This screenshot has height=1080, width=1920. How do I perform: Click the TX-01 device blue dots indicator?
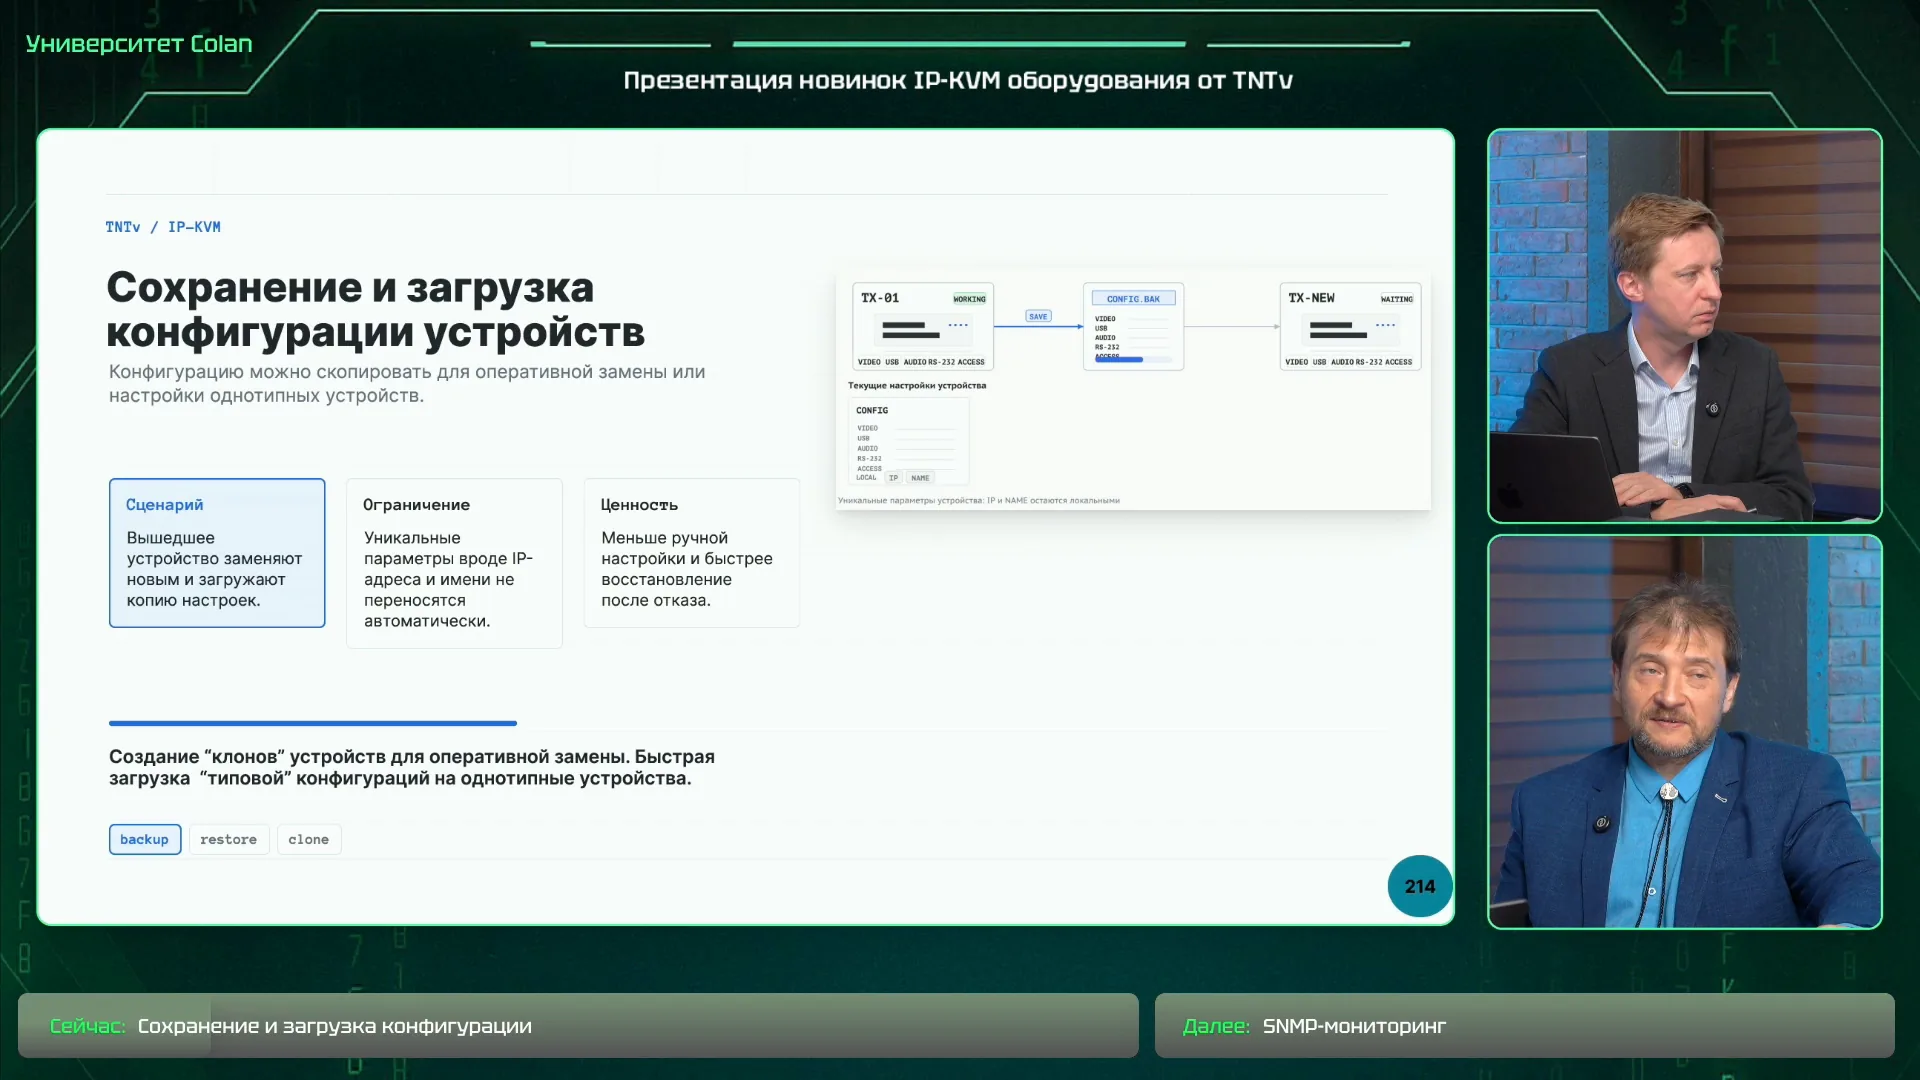click(958, 325)
